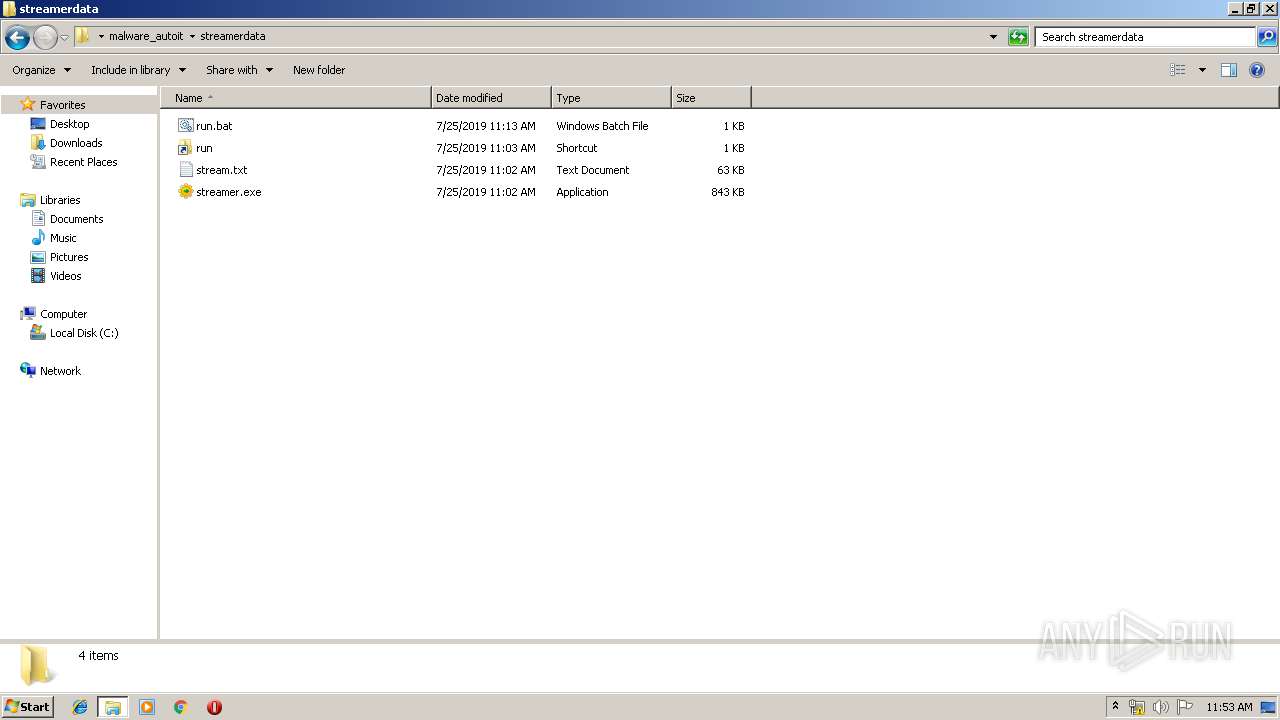Screen dimensions: 1280x720
Task: Open the Documents library
Action: [76, 219]
